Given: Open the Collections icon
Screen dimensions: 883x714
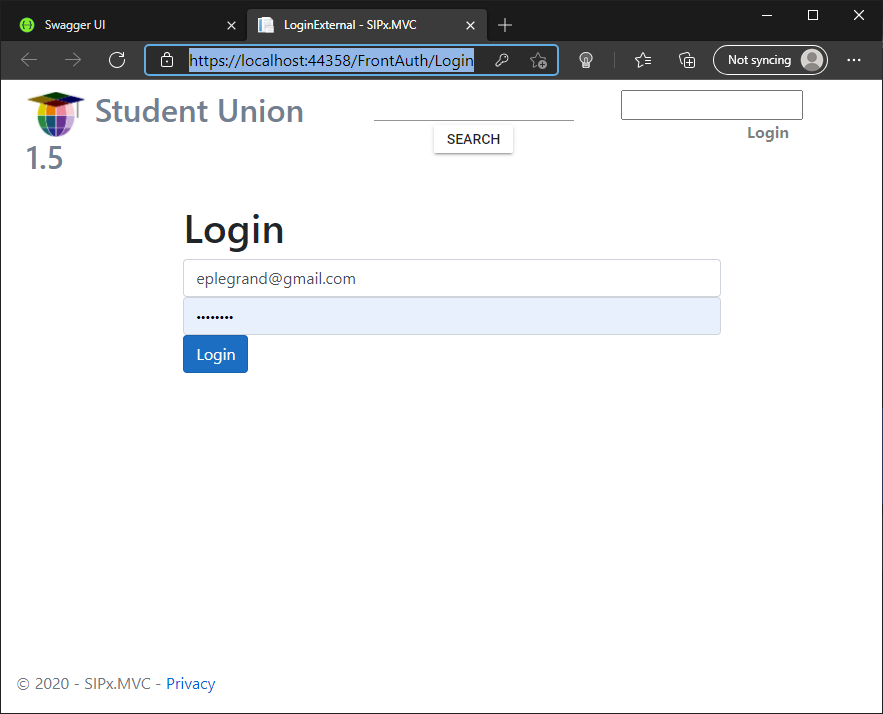Looking at the screenshot, I should click(x=687, y=60).
